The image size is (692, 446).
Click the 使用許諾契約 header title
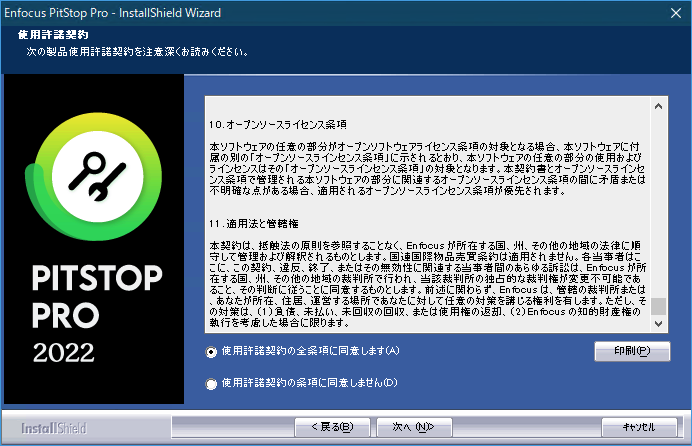[x=53, y=35]
